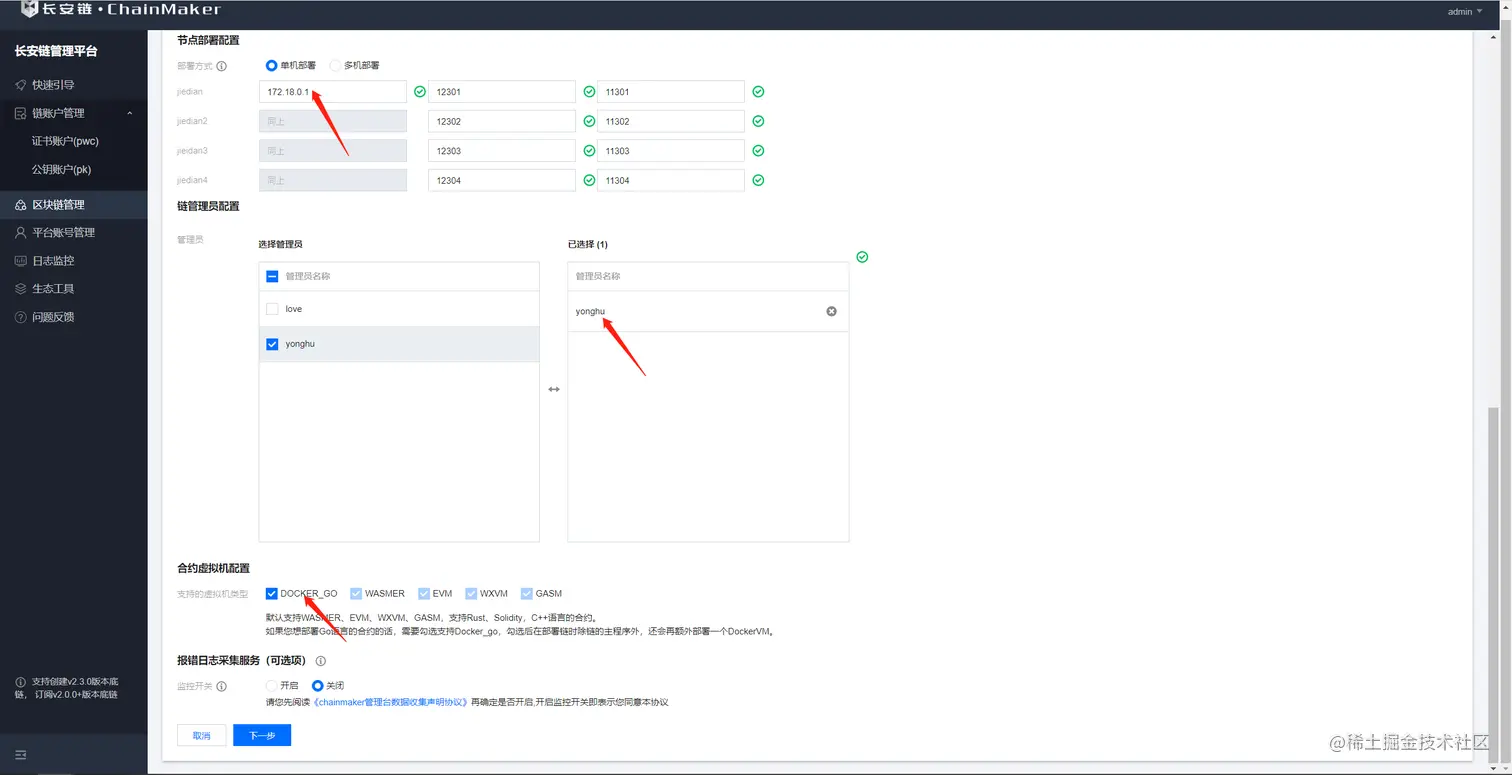The height and width of the screenshot is (775, 1512).
Task: Click the port field with value 11301
Action: click(671, 92)
